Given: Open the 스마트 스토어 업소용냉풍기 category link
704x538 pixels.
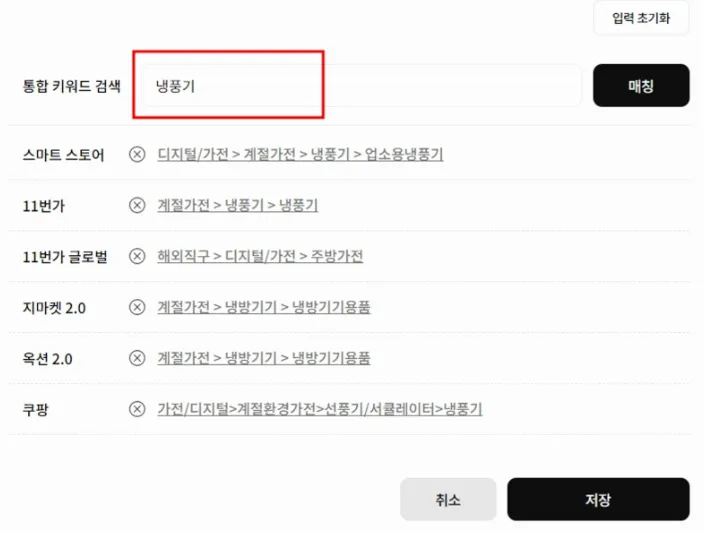Looking at the screenshot, I should click(x=300, y=154).
